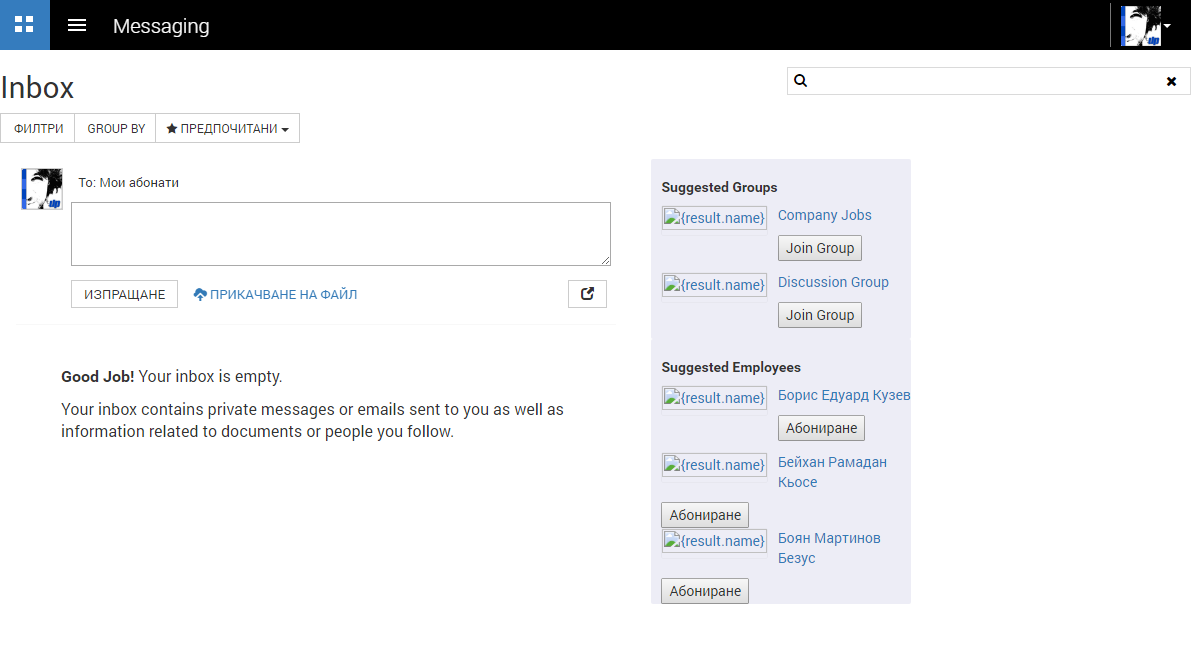
Task: Open the Company Jobs group link
Action: tap(824, 215)
